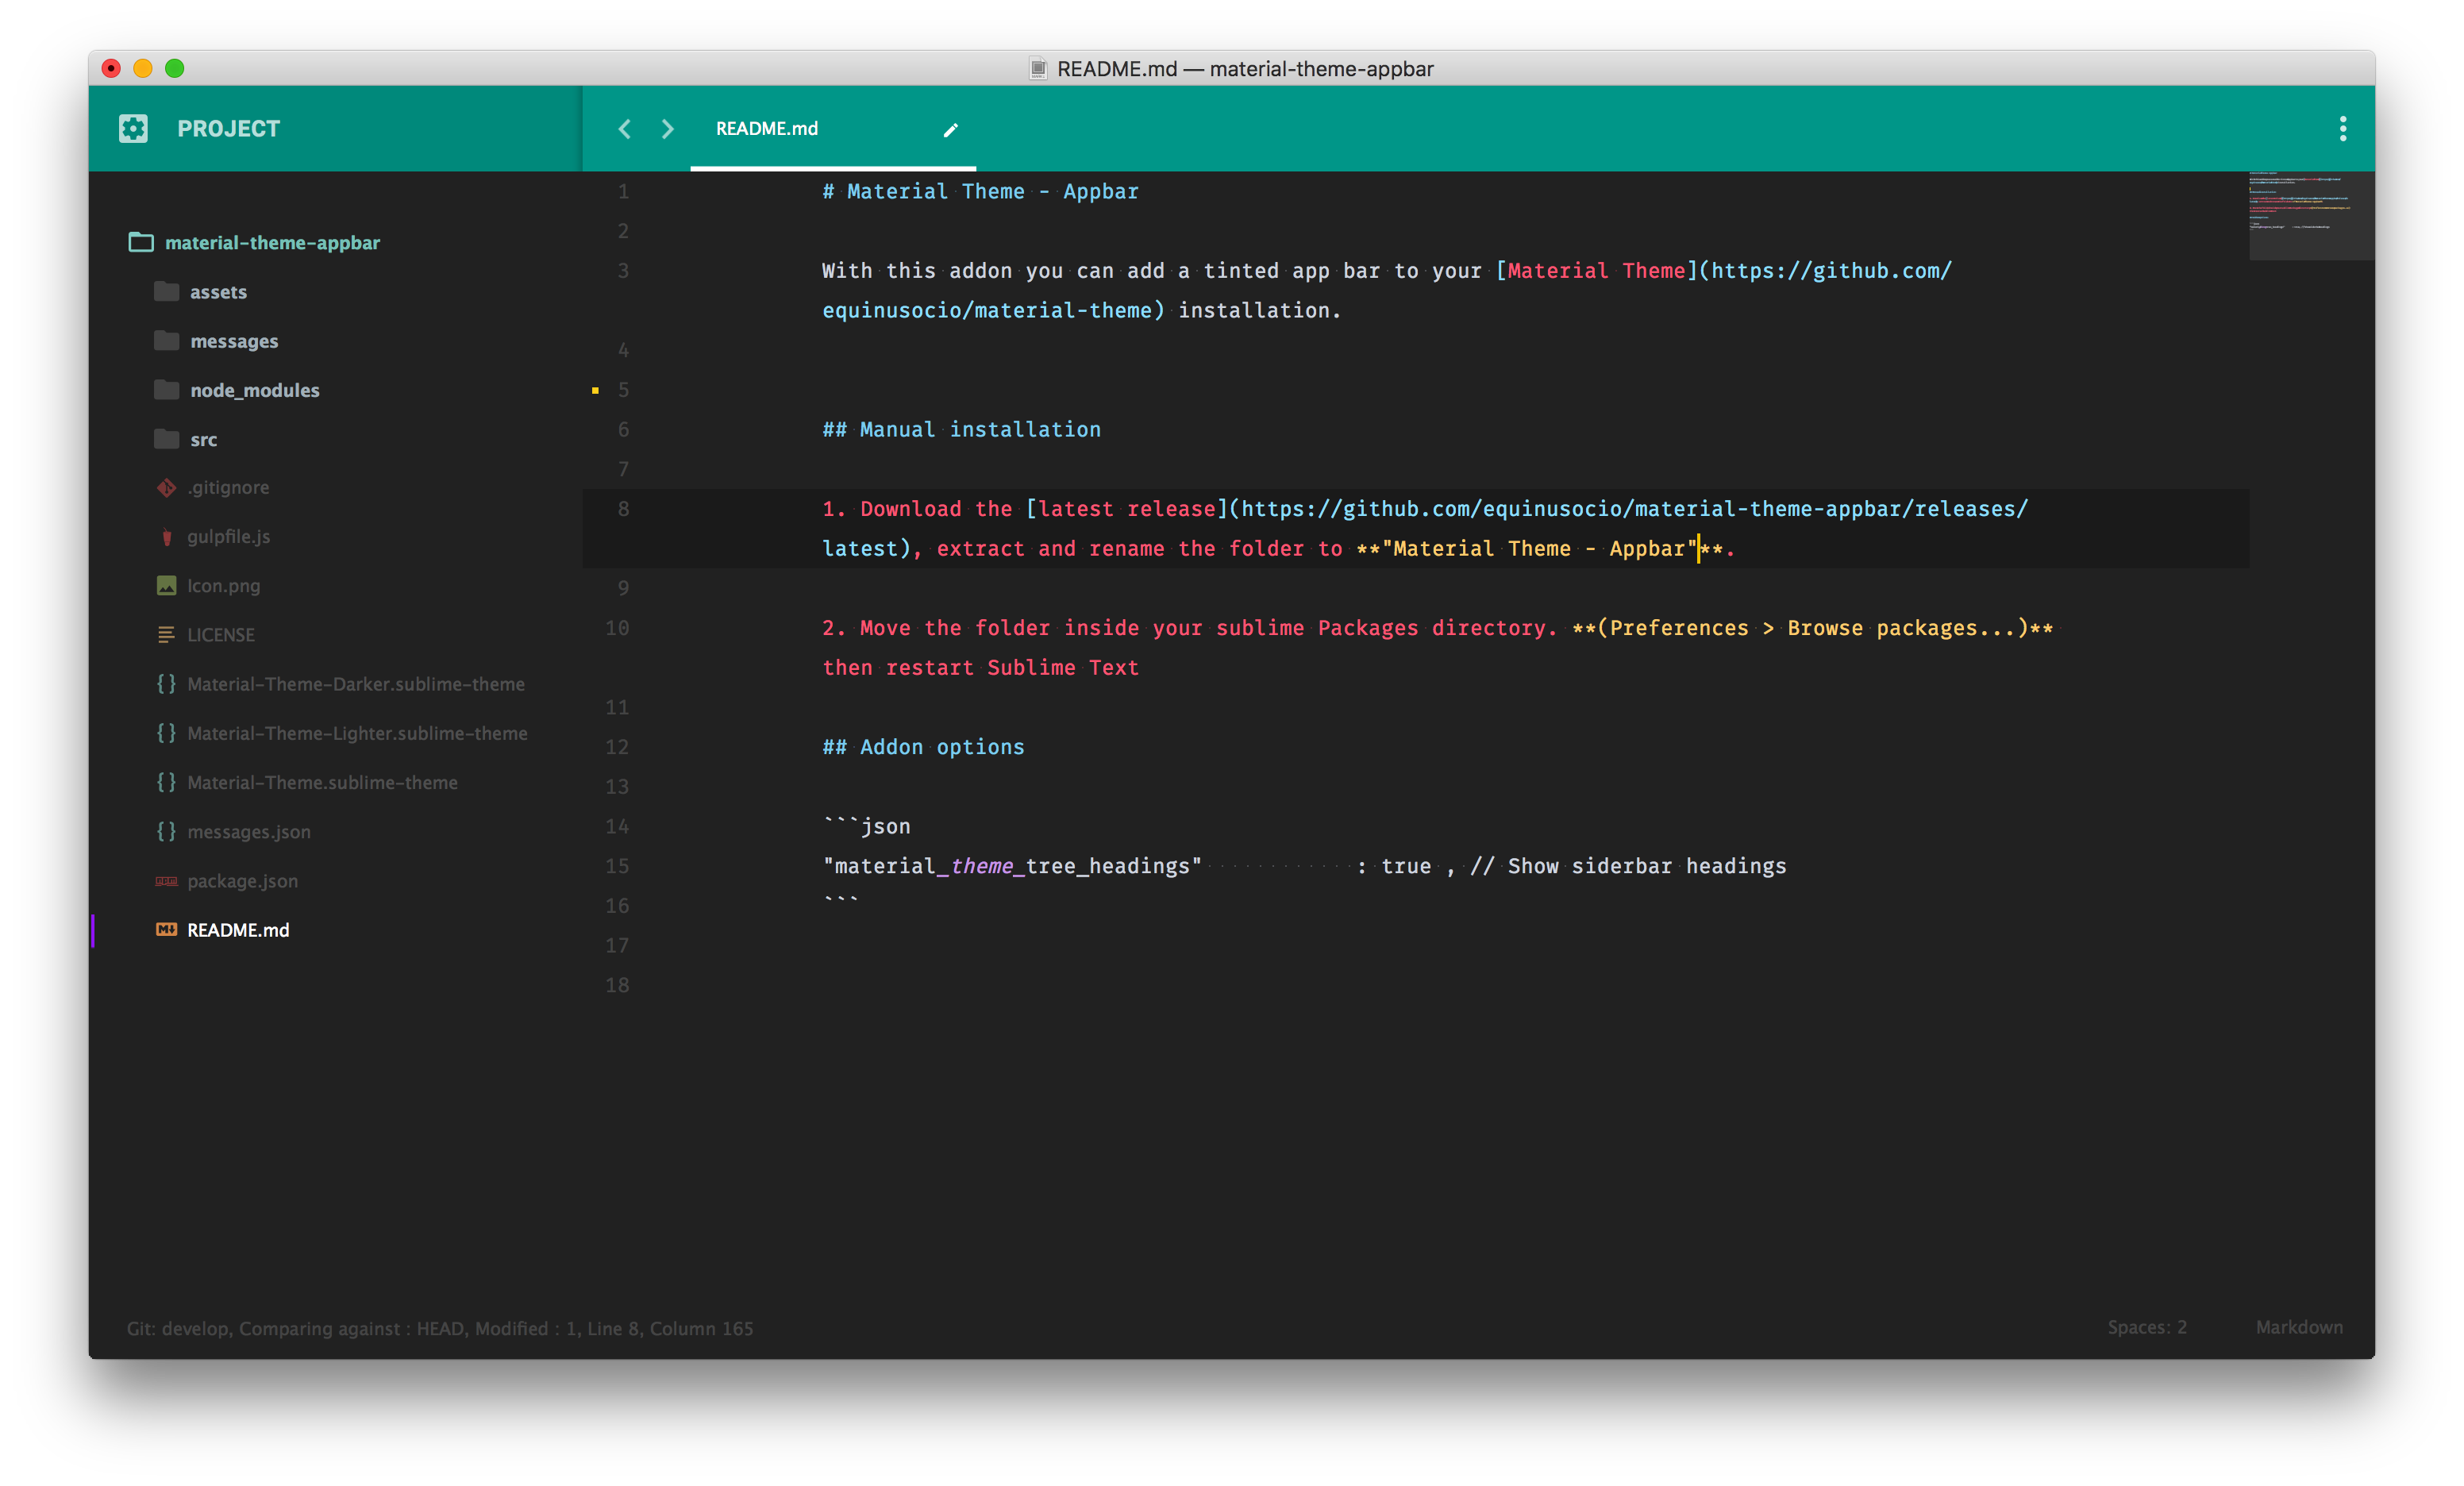
Task: Click the material-theme-appbar open folder icon
Action: [141, 242]
